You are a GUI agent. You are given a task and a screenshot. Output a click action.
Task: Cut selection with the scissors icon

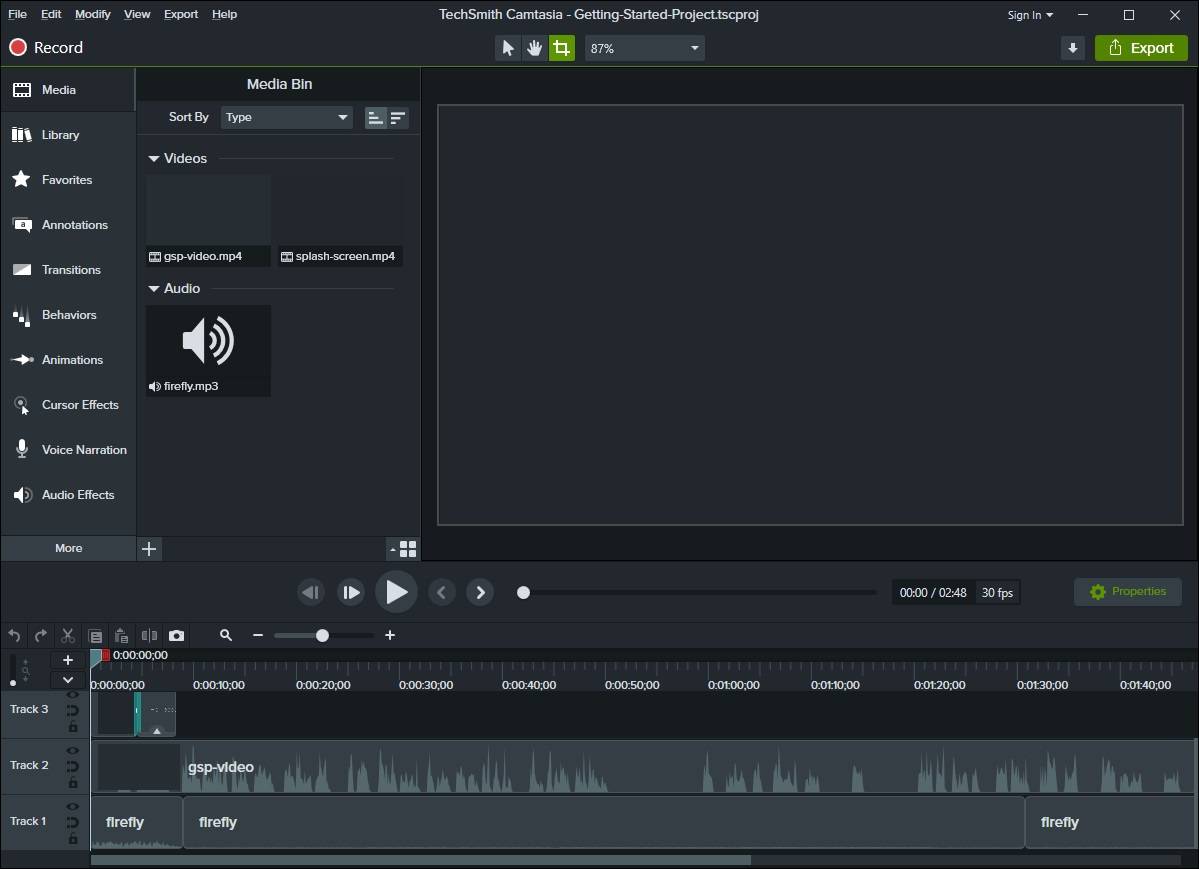[x=68, y=635]
